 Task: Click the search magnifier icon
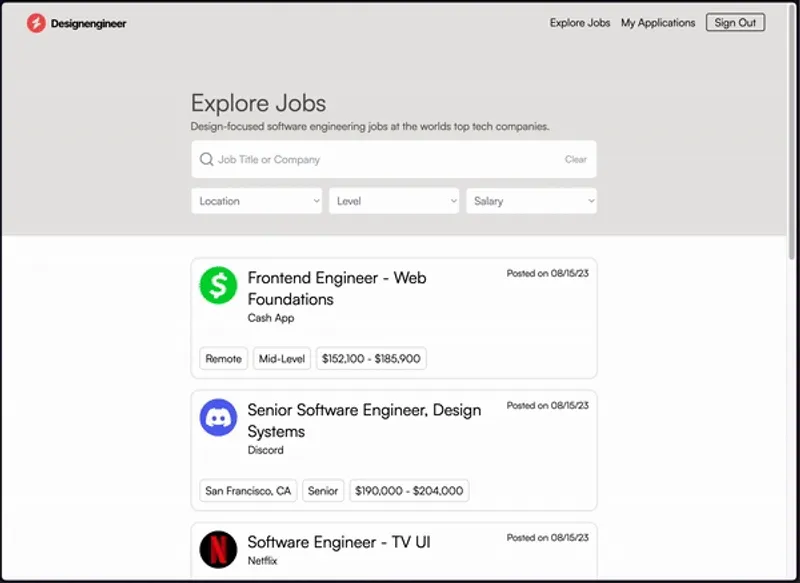point(206,159)
